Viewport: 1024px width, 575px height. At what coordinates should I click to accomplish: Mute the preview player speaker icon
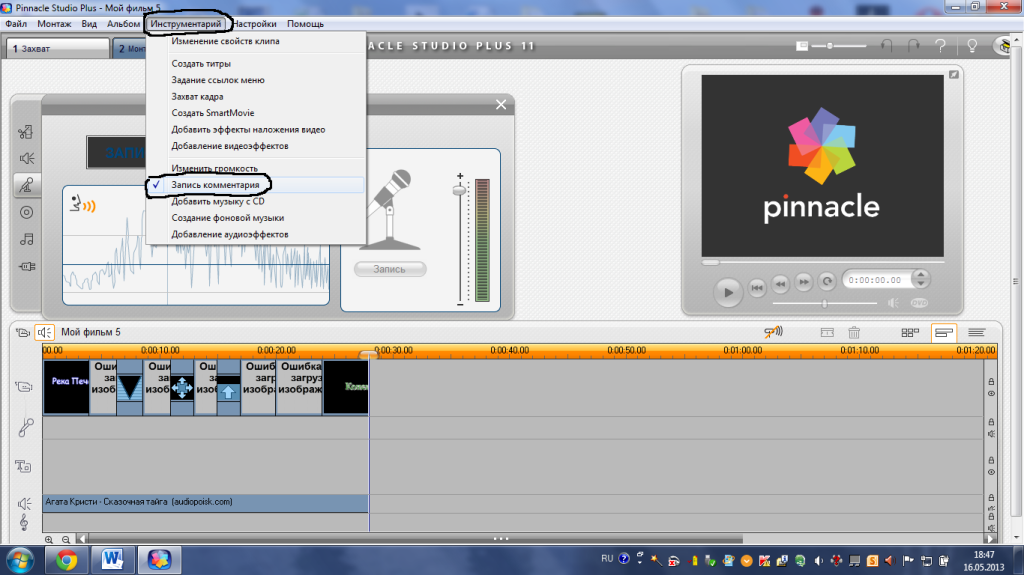pos(893,303)
